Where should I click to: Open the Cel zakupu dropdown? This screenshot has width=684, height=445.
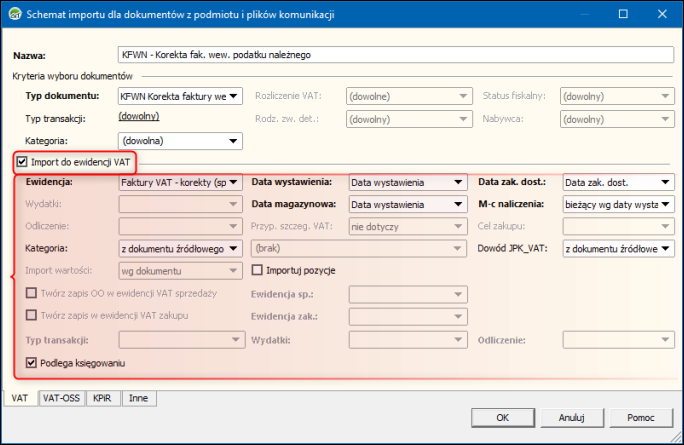click(619, 226)
